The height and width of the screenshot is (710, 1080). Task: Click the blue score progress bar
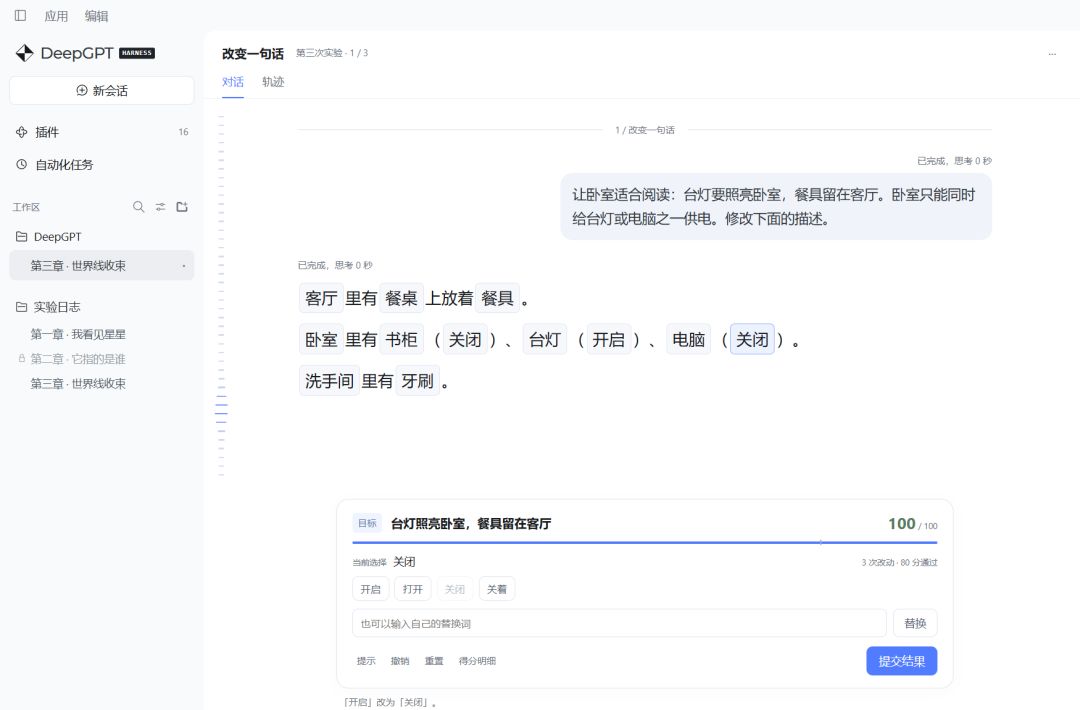tap(645, 543)
